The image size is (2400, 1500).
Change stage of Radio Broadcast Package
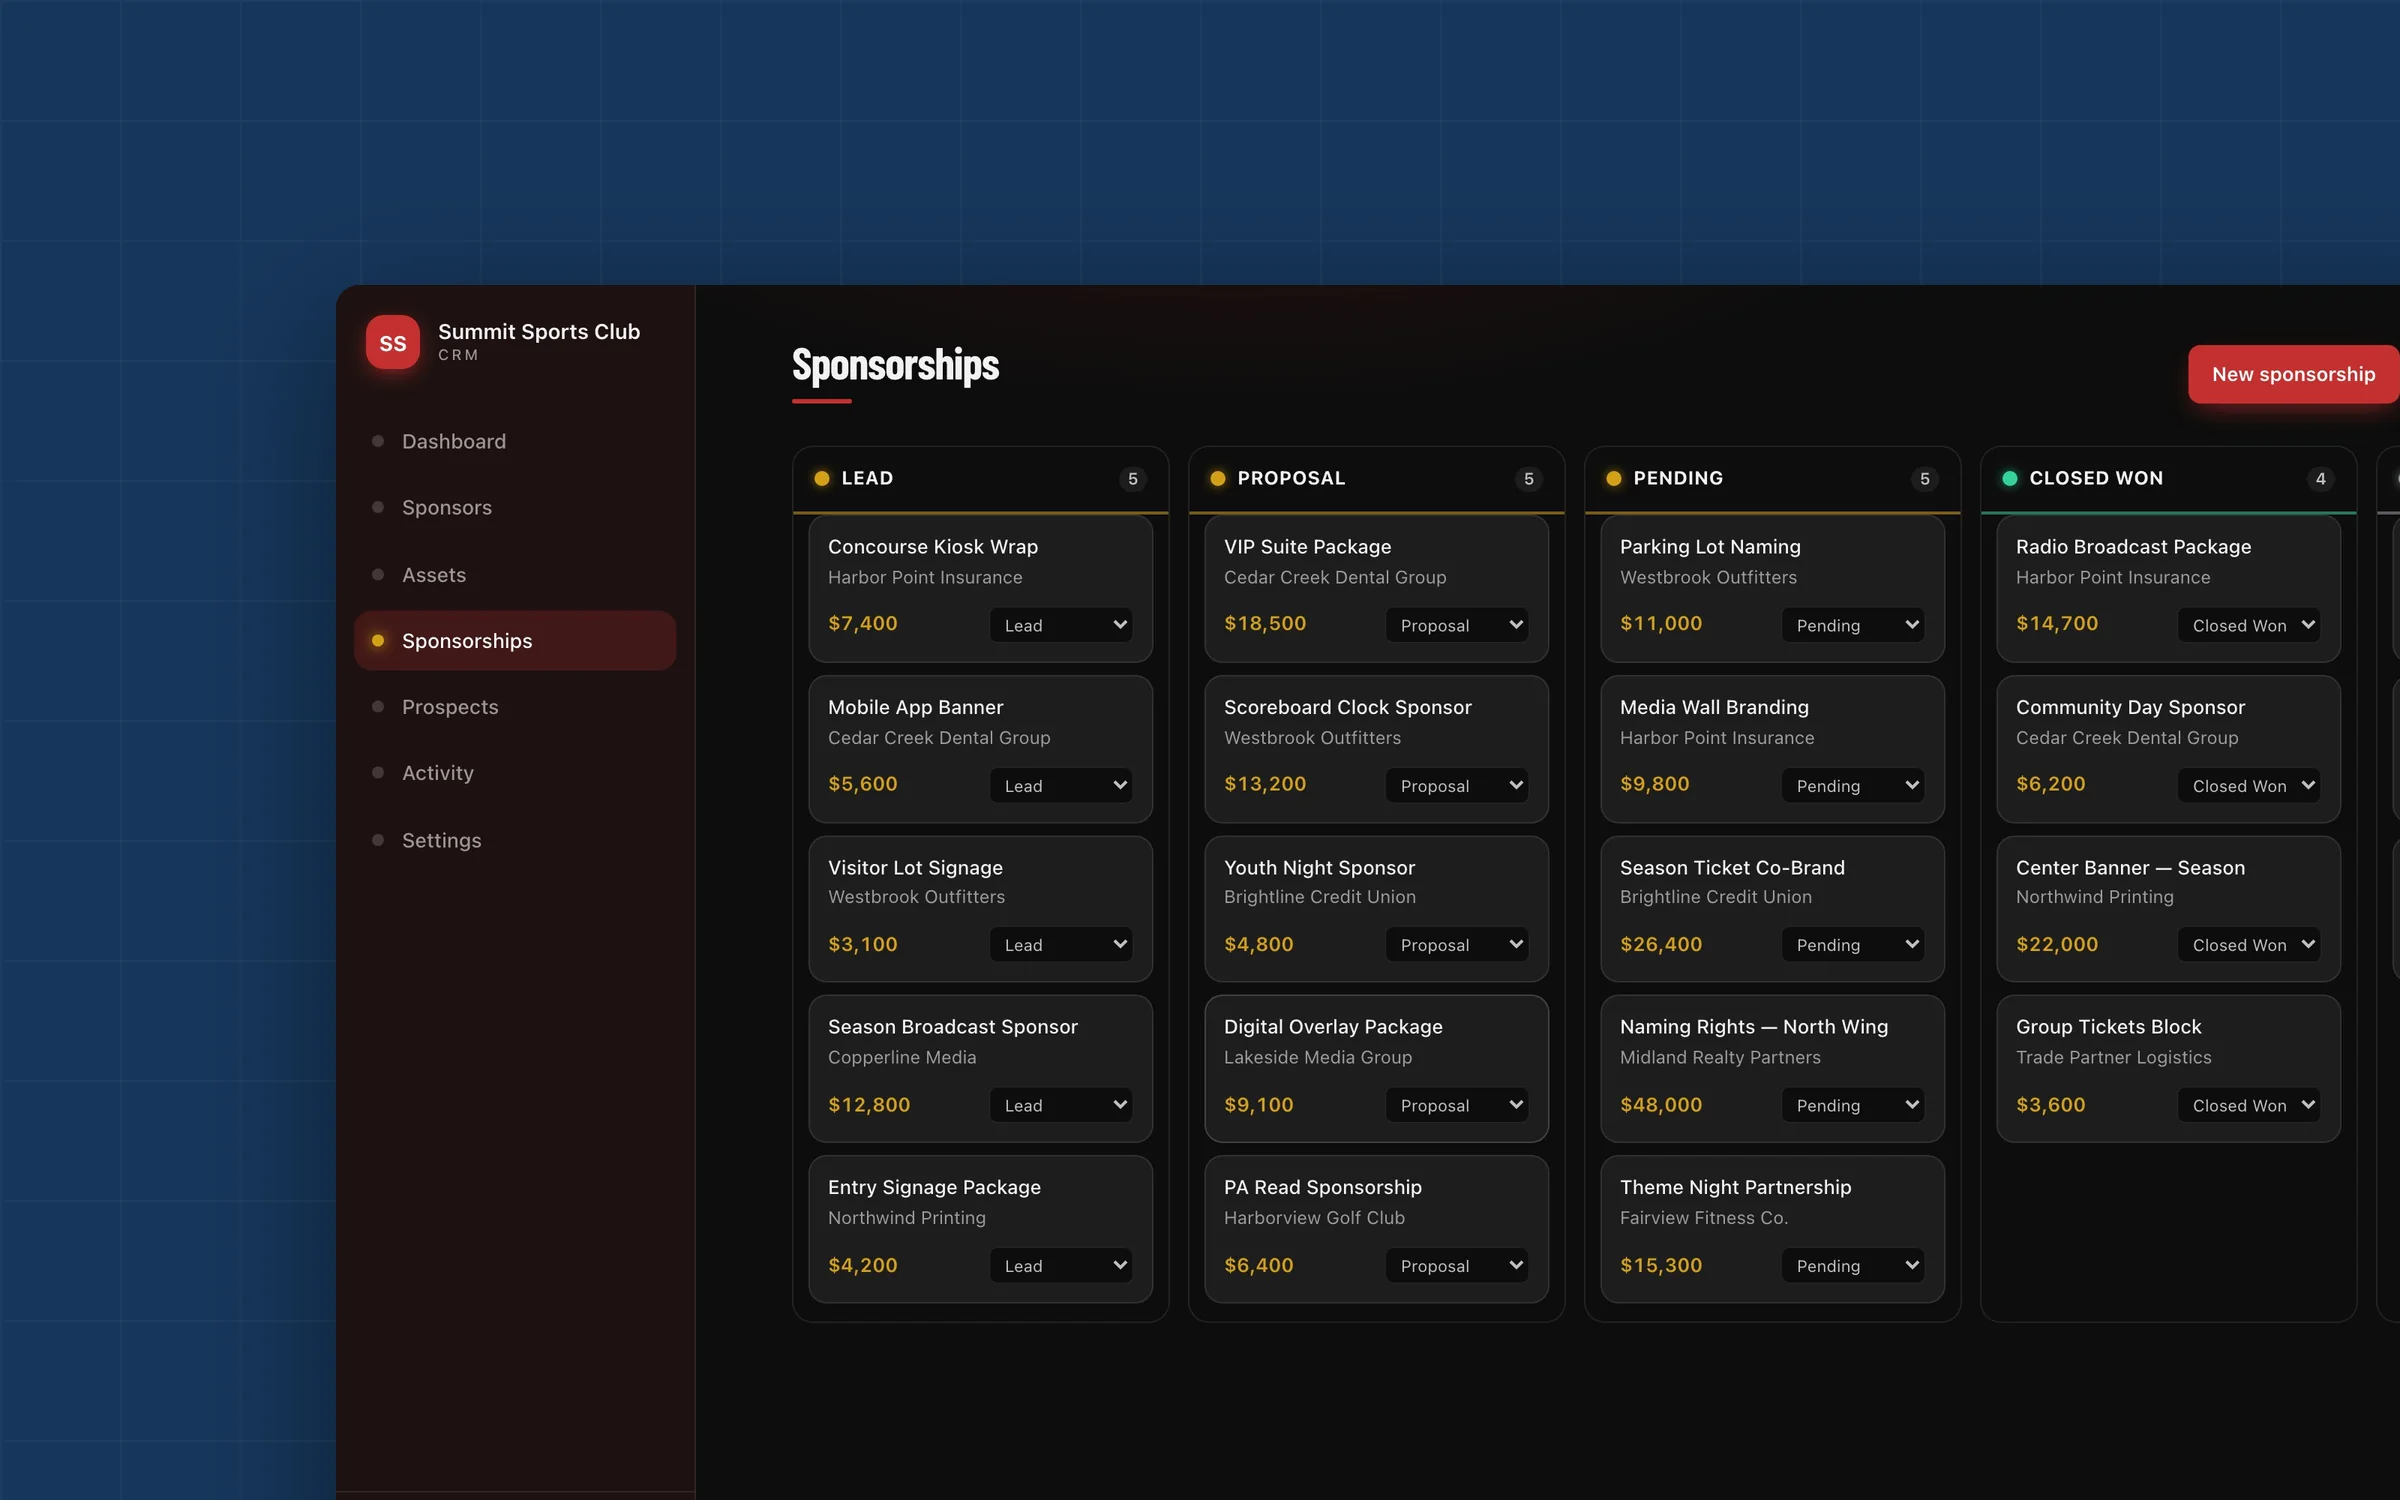(x=2249, y=625)
